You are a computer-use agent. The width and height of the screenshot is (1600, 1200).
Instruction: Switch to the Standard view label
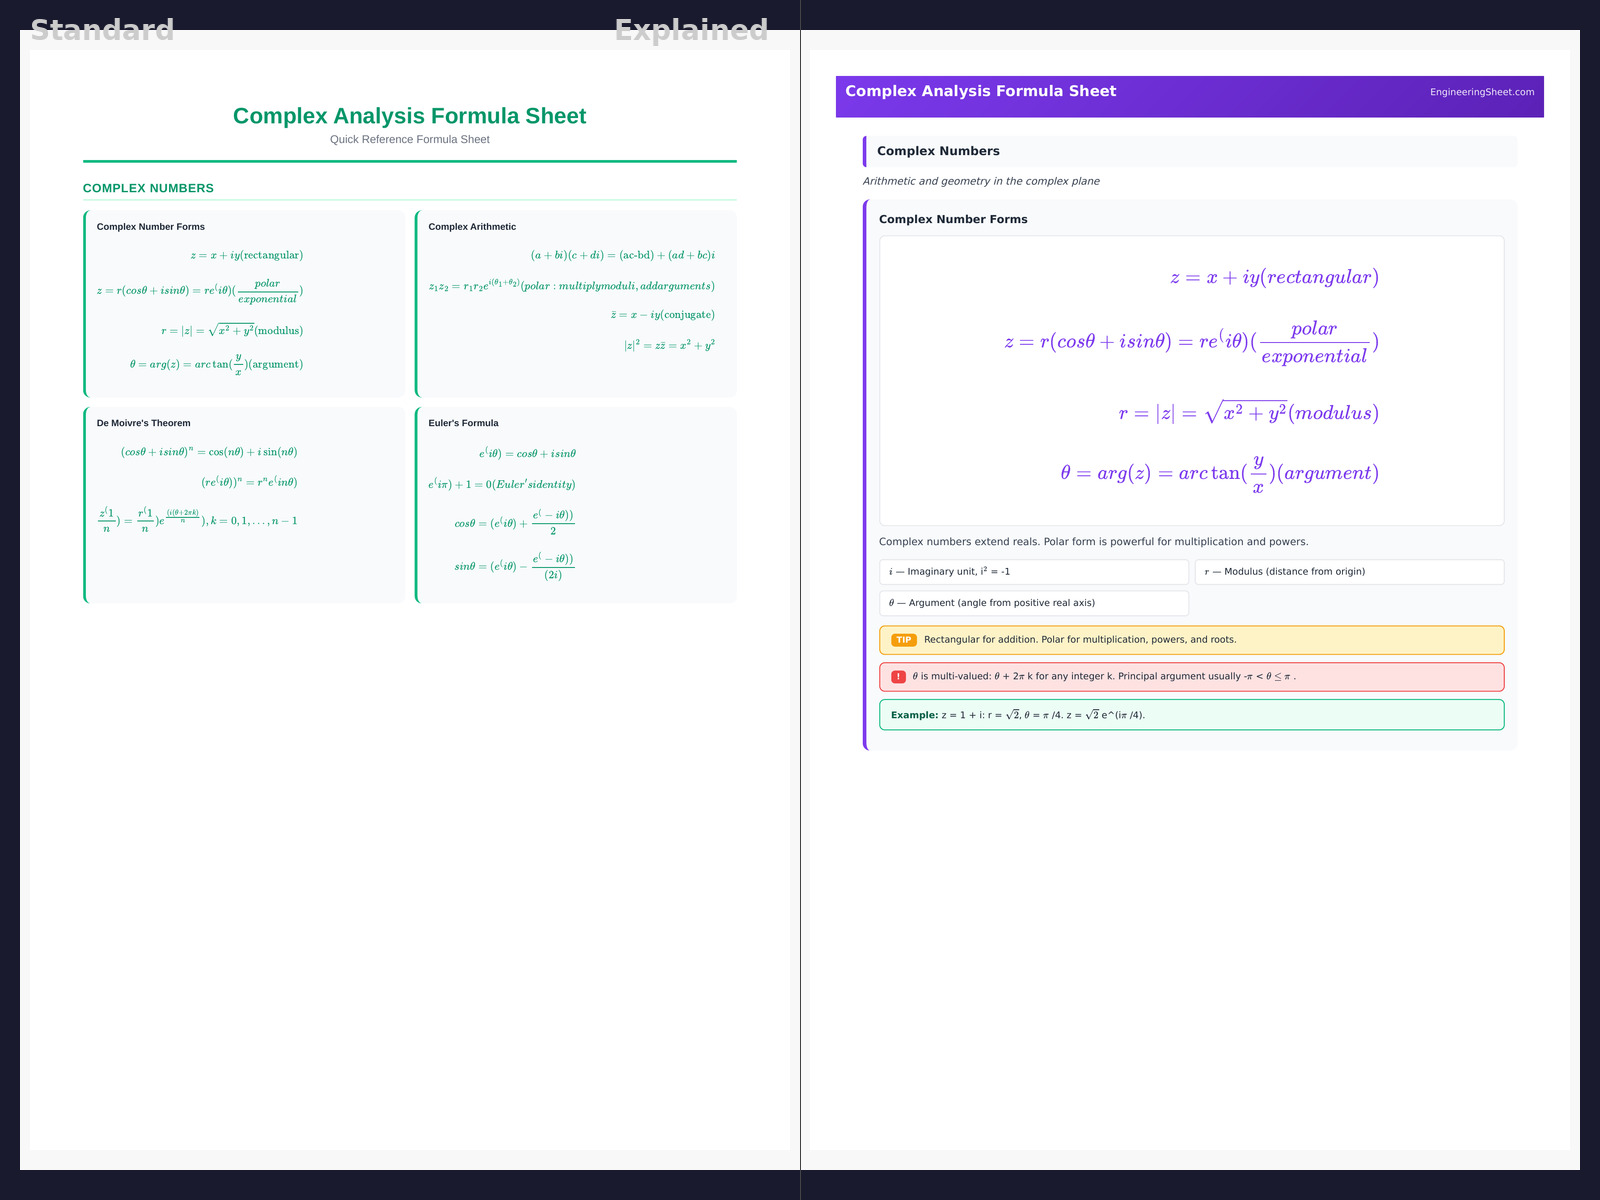[x=102, y=30]
